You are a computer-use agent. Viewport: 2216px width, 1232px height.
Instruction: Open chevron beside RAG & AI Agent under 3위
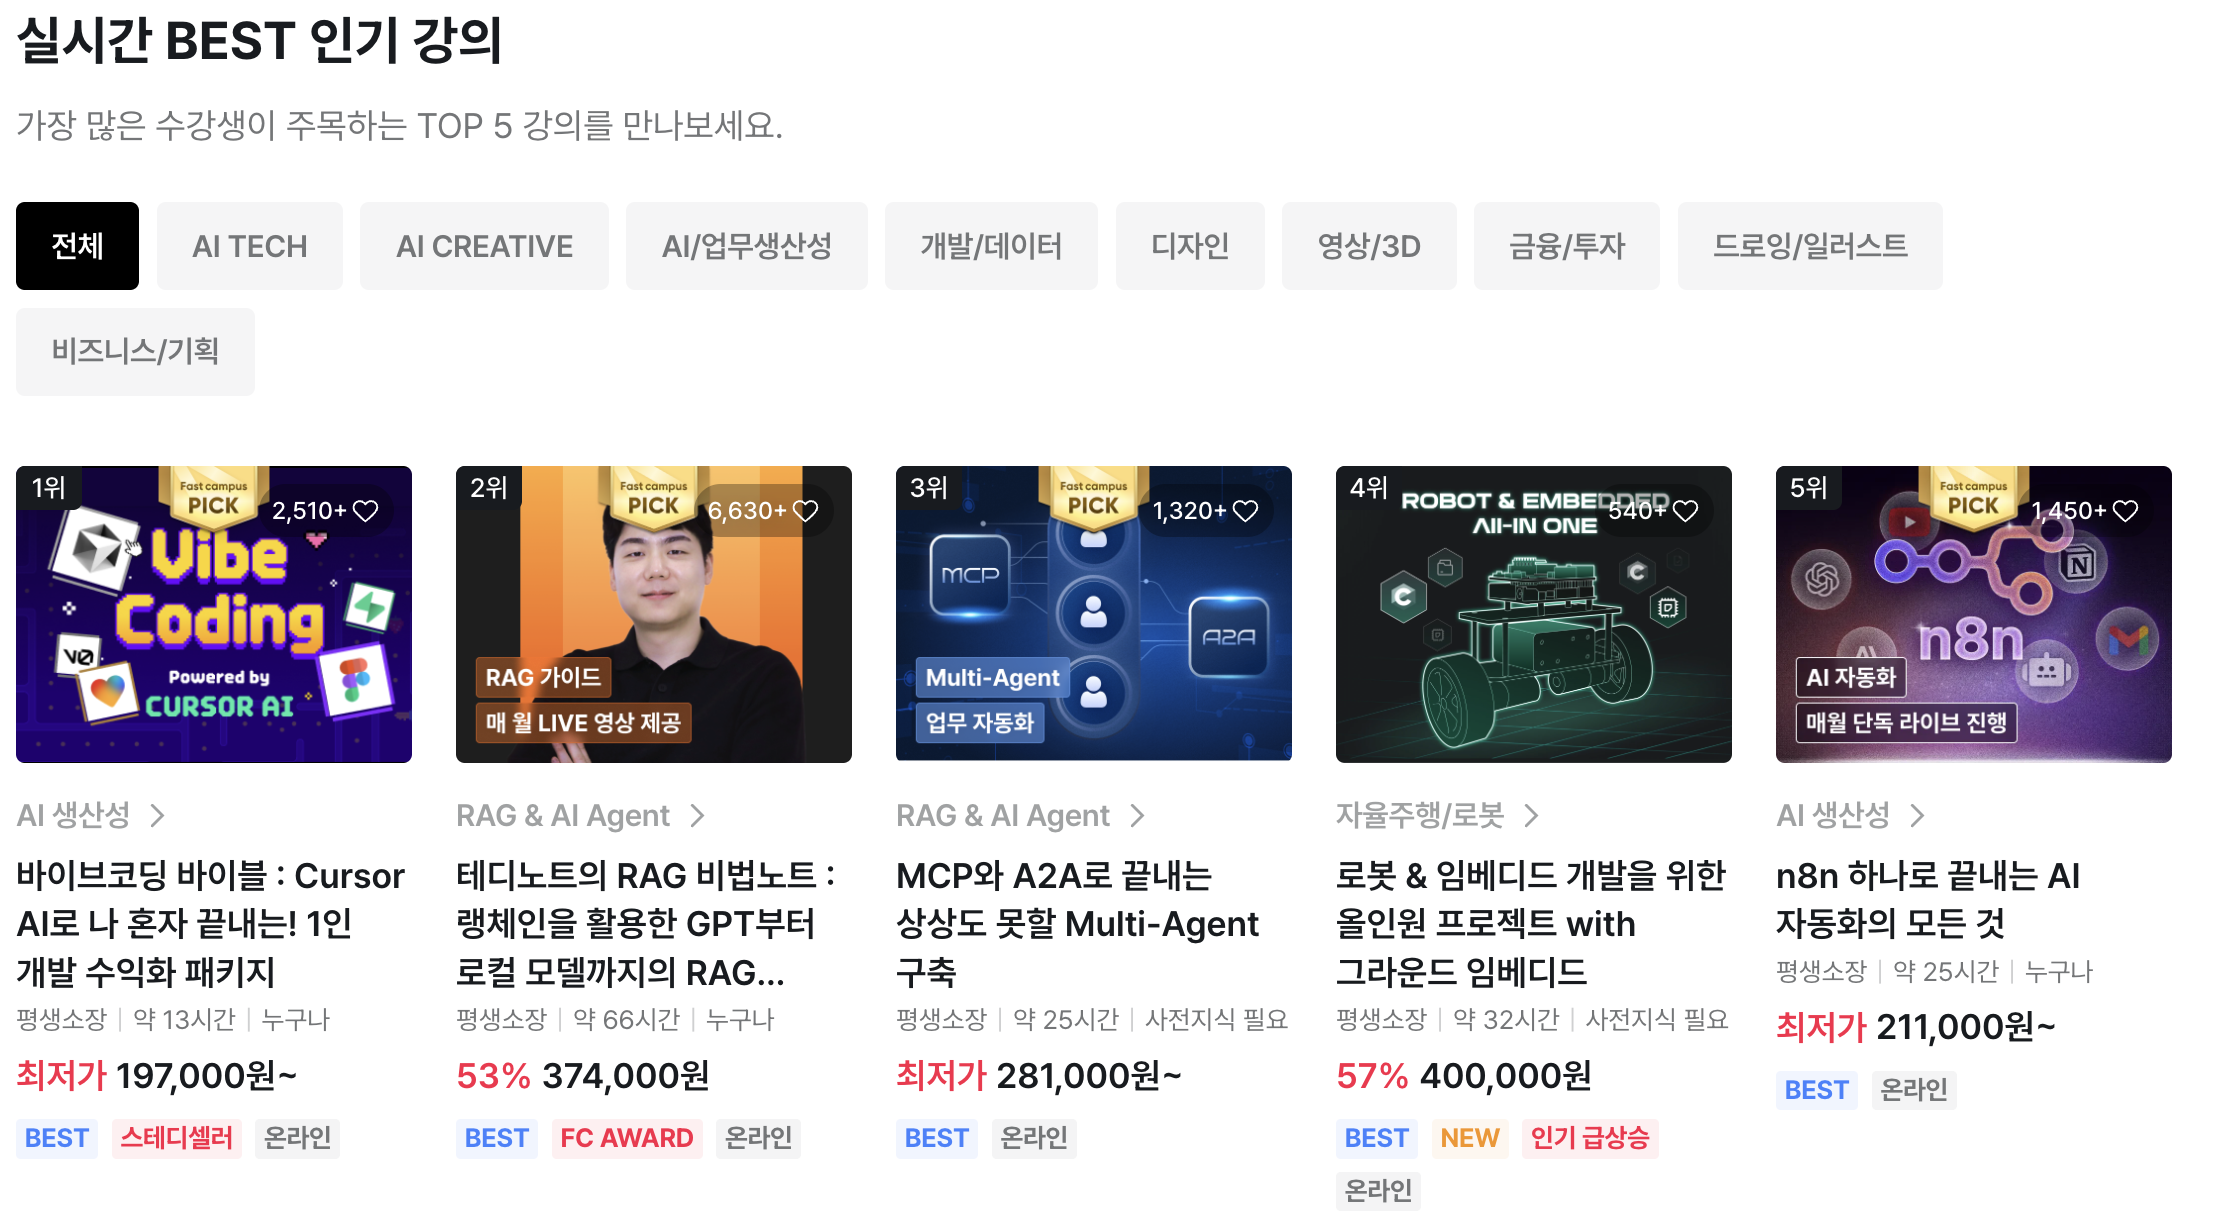(x=1137, y=816)
